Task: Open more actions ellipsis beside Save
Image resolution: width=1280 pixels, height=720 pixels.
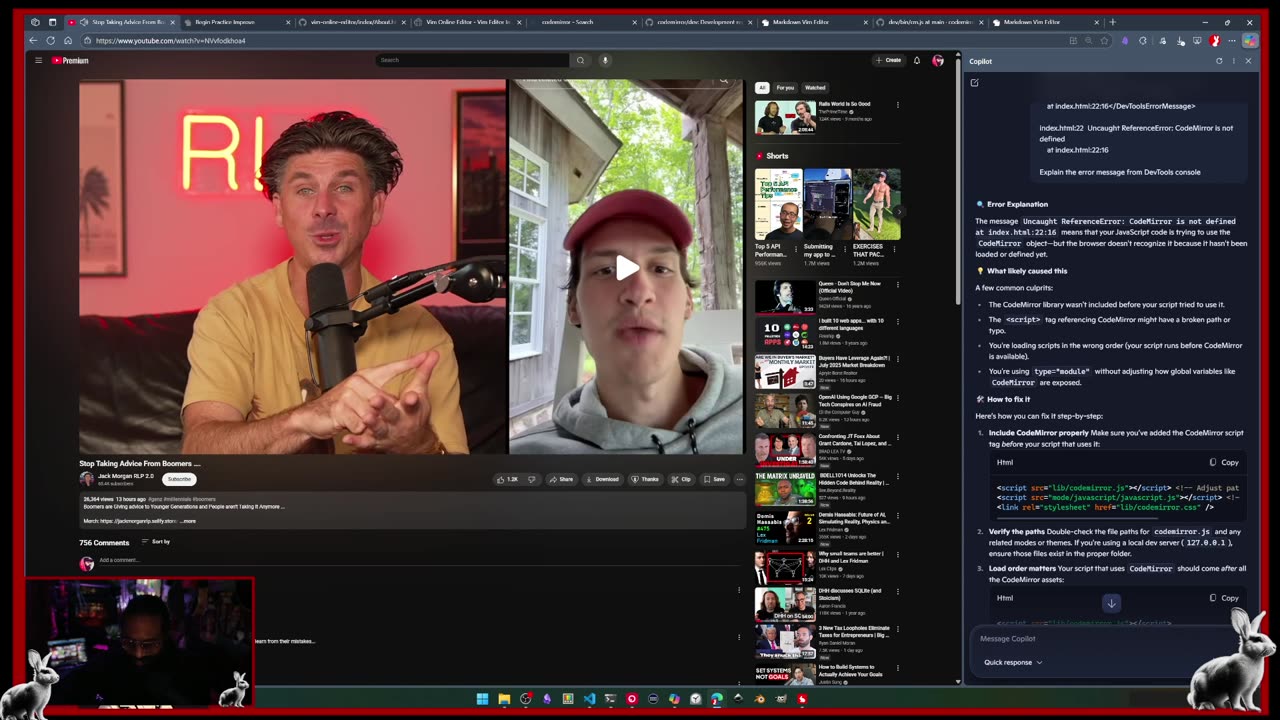Action: (740, 479)
